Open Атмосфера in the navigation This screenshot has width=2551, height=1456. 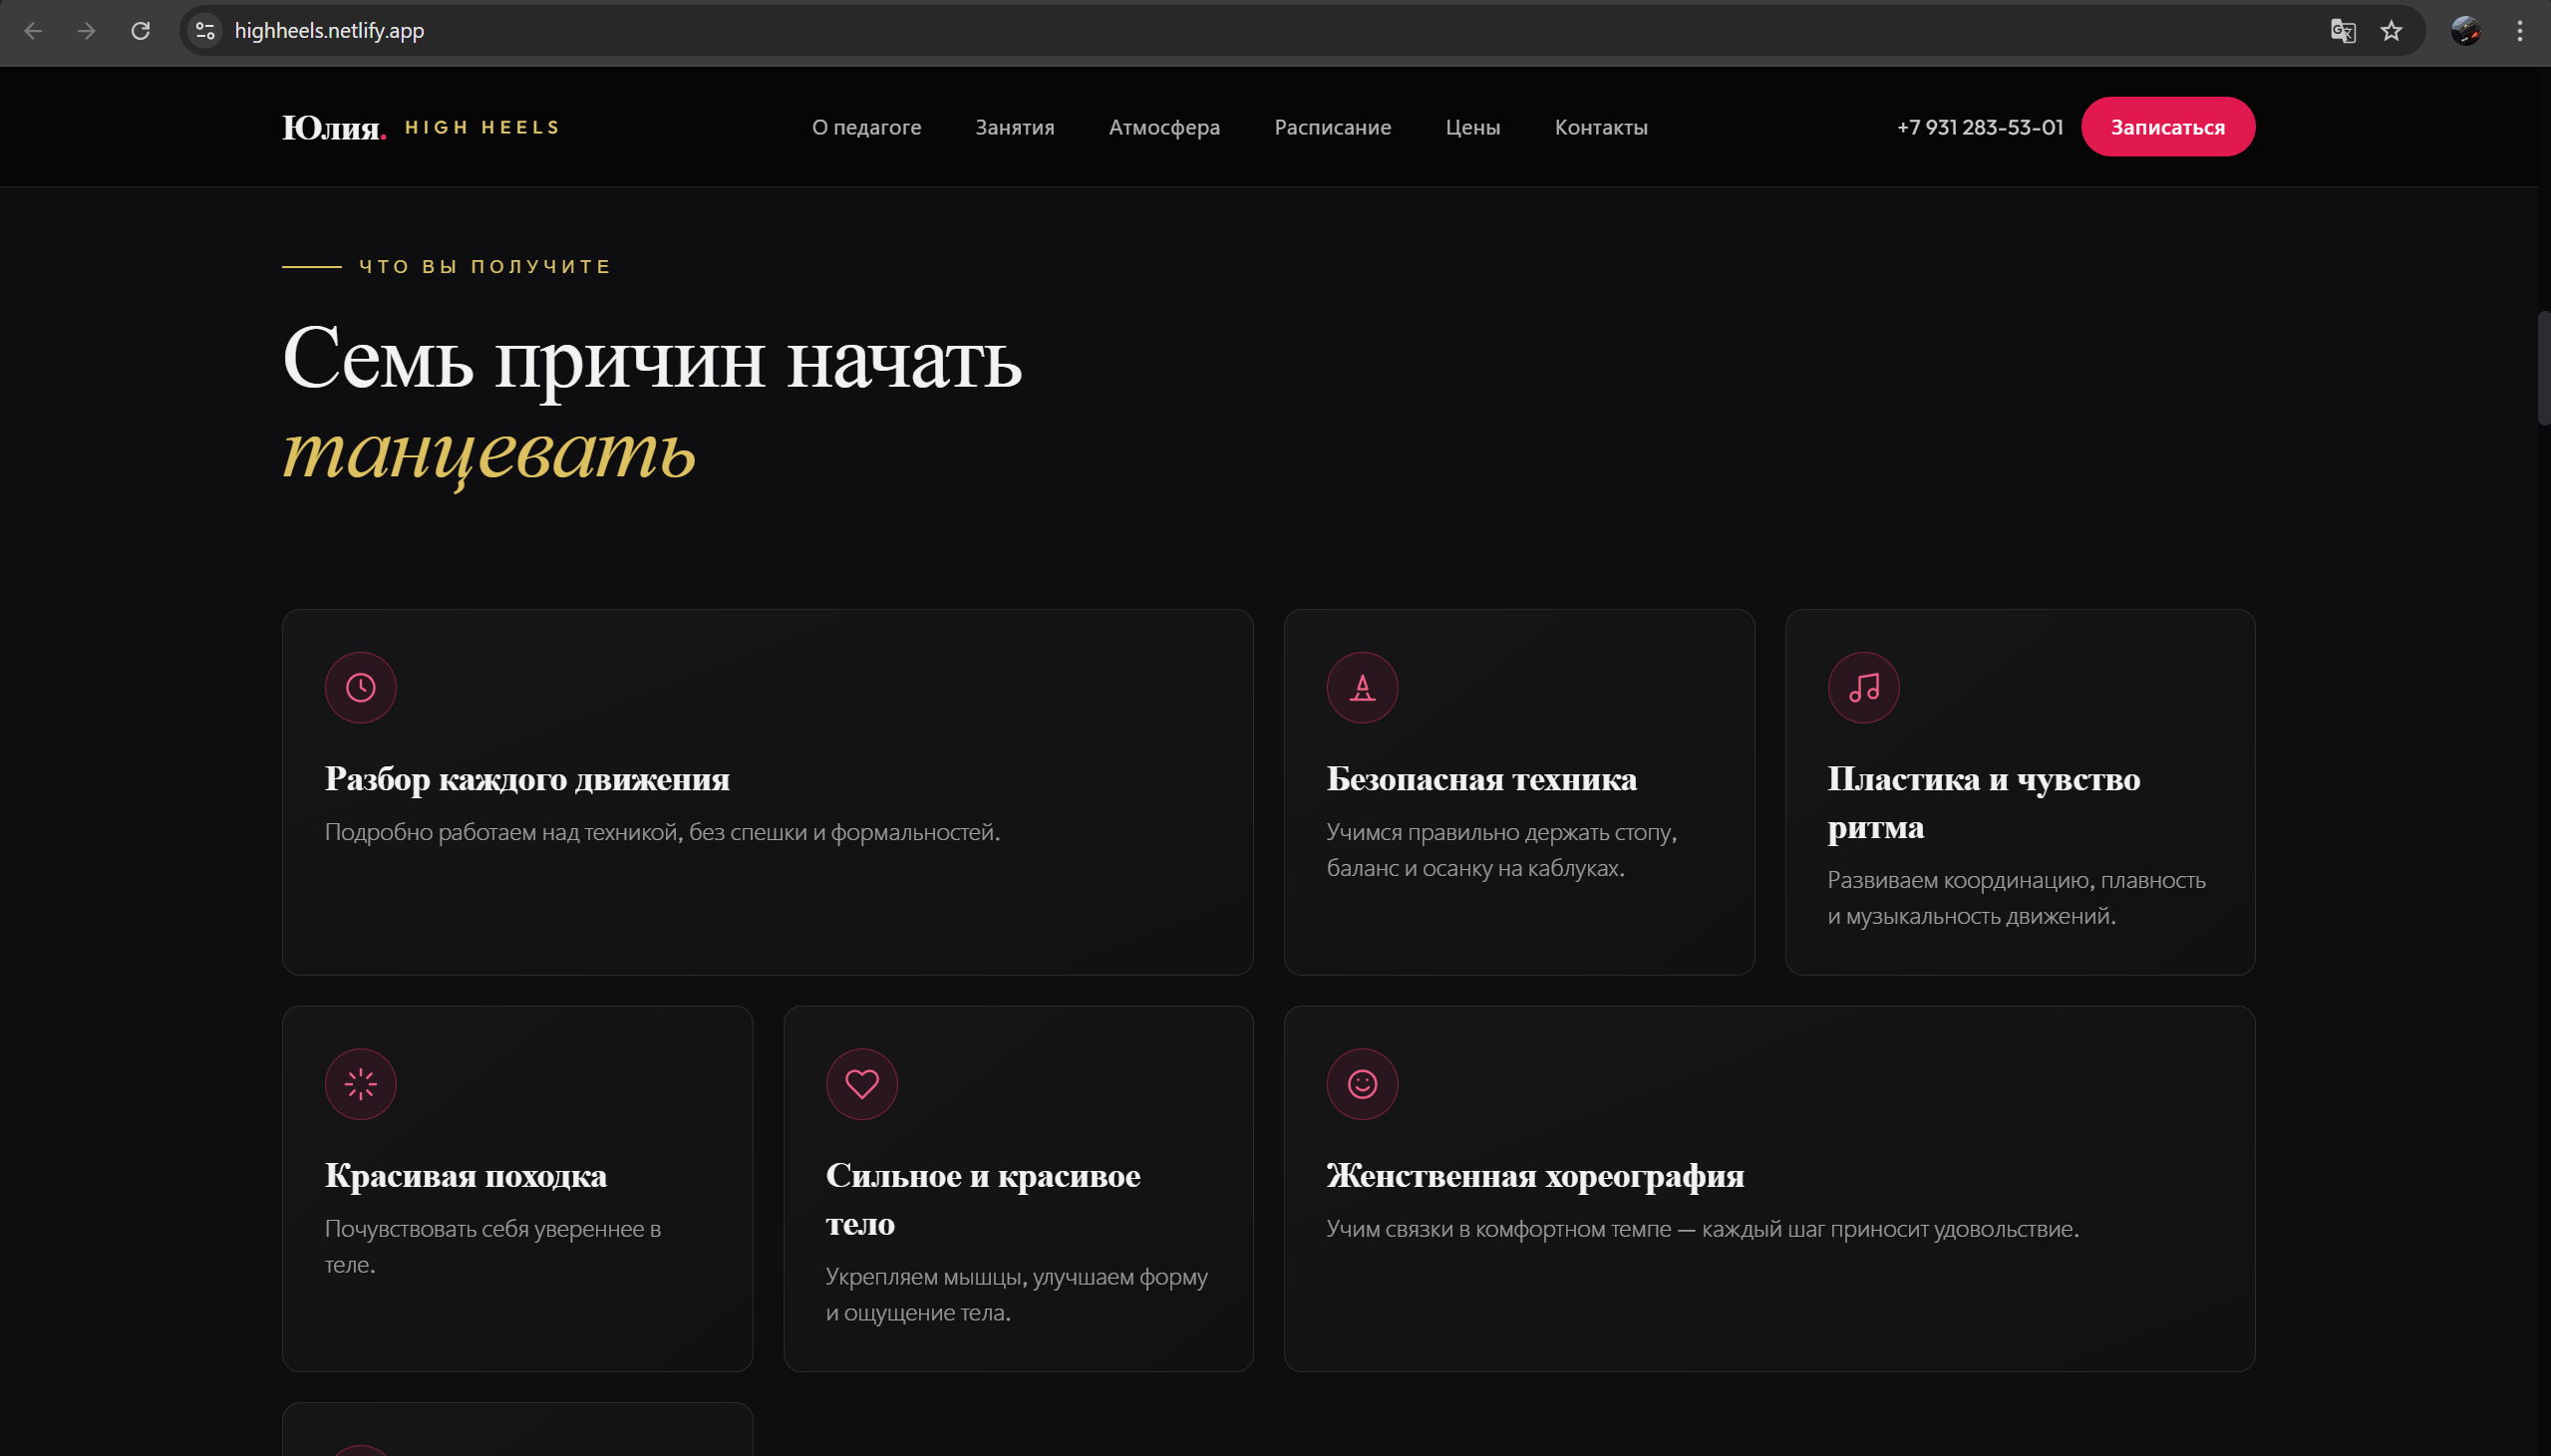tap(1164, 127)
